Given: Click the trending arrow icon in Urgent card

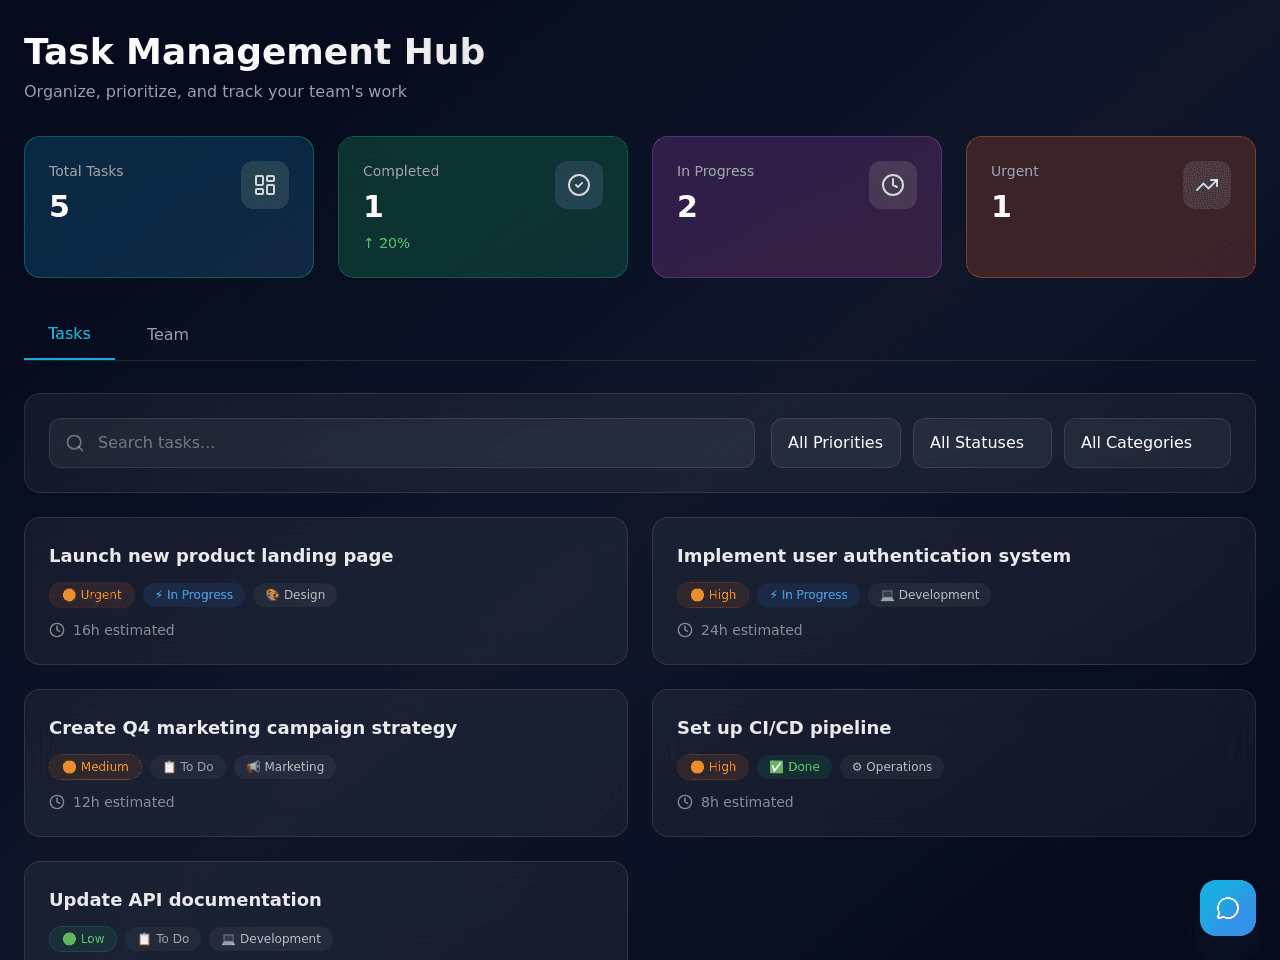Looking at the screenshot, I should tap(1207, 185).
